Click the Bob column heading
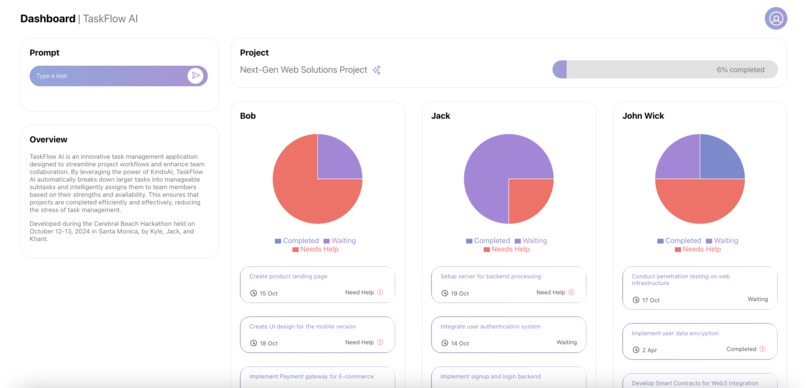 (x=248, y=116)
